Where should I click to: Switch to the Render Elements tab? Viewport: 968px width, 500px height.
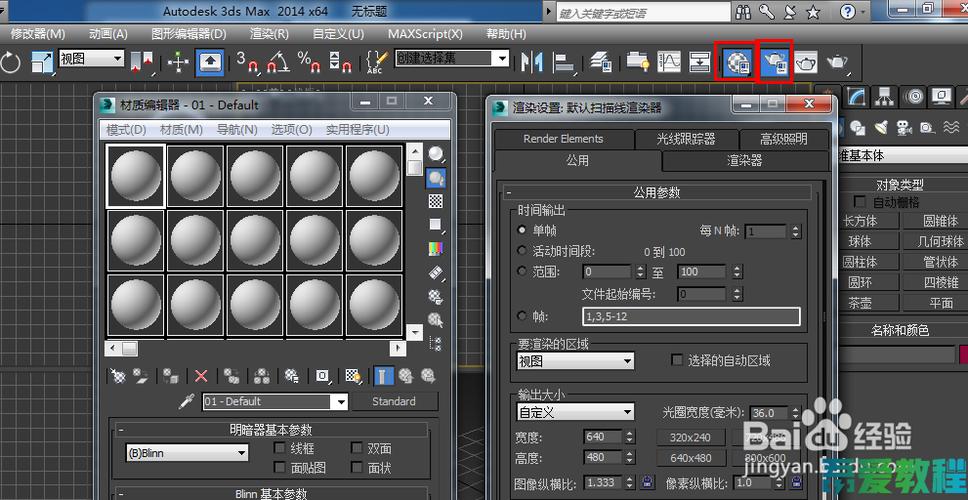[563, 138]
